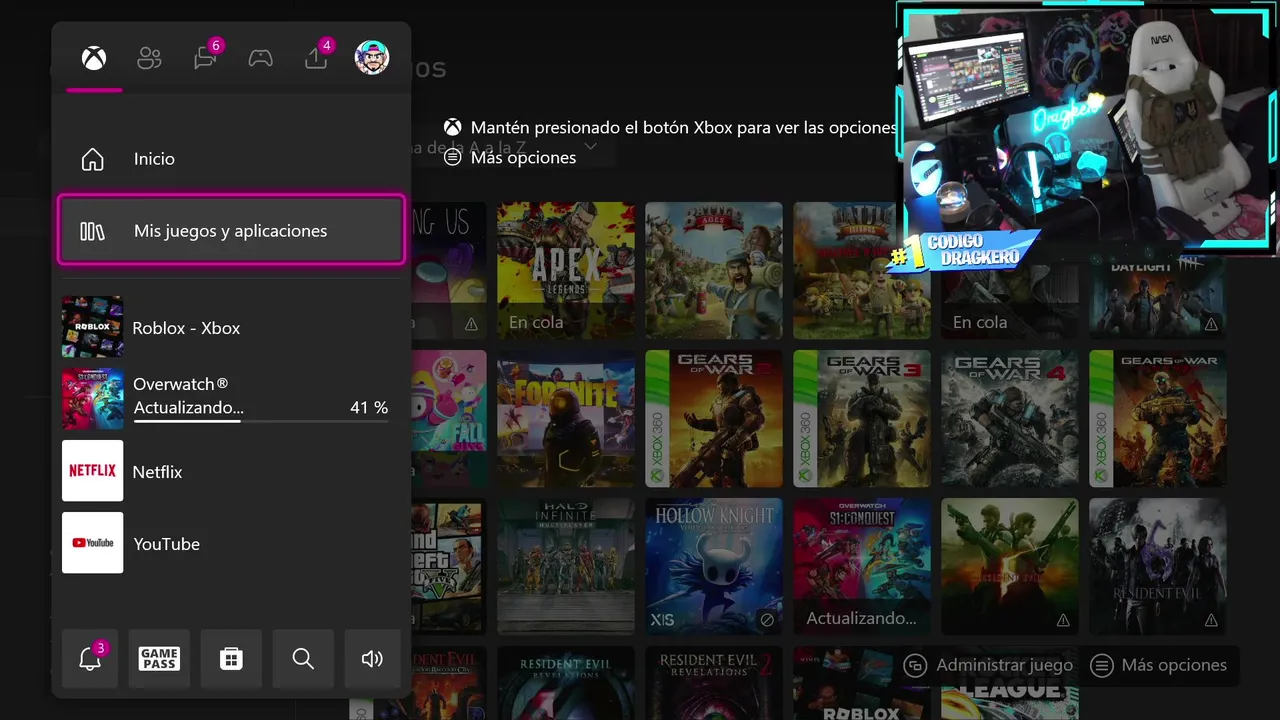Open notifications bell icon
1280x720 pixels.
(x=90, y=659)
